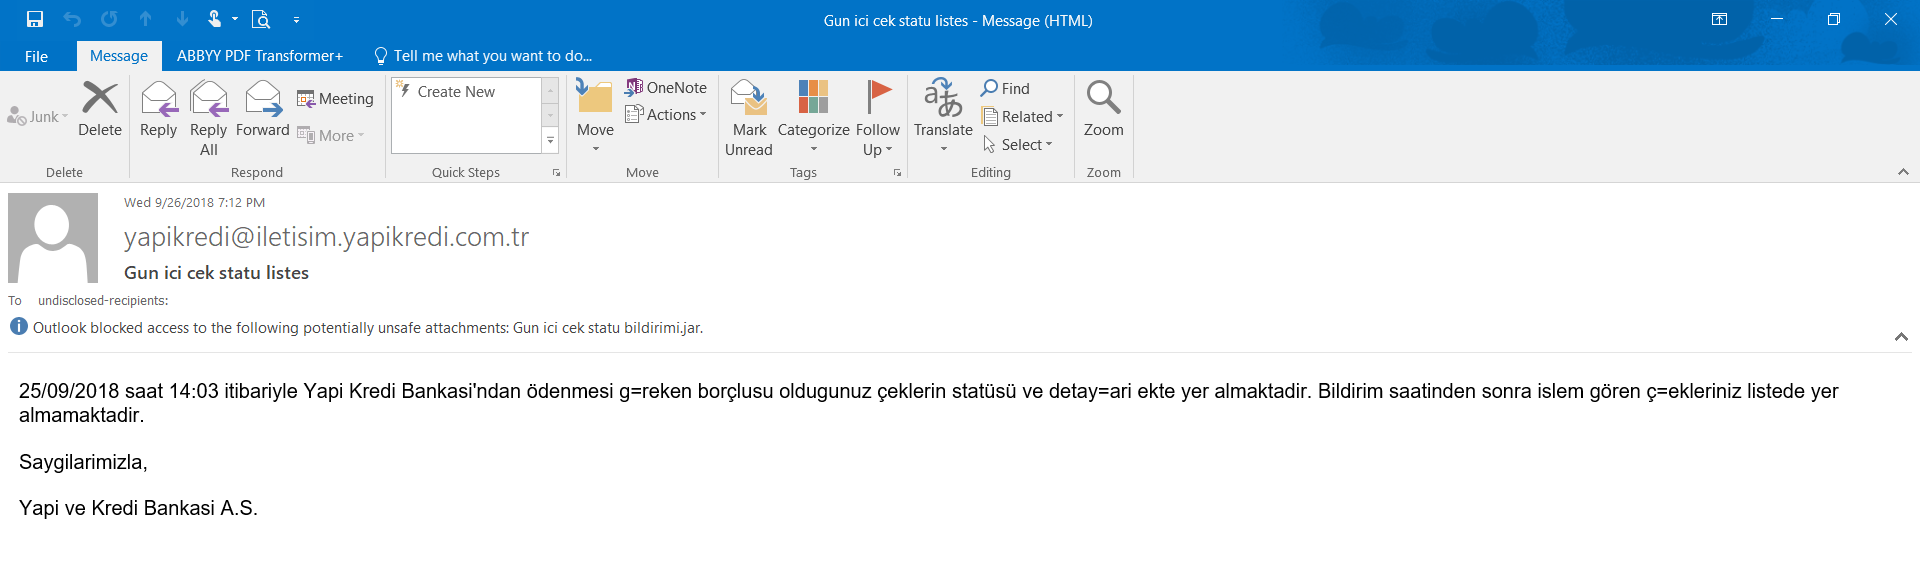Open Quick Steps dialog launcher

[x=557, y=173]
